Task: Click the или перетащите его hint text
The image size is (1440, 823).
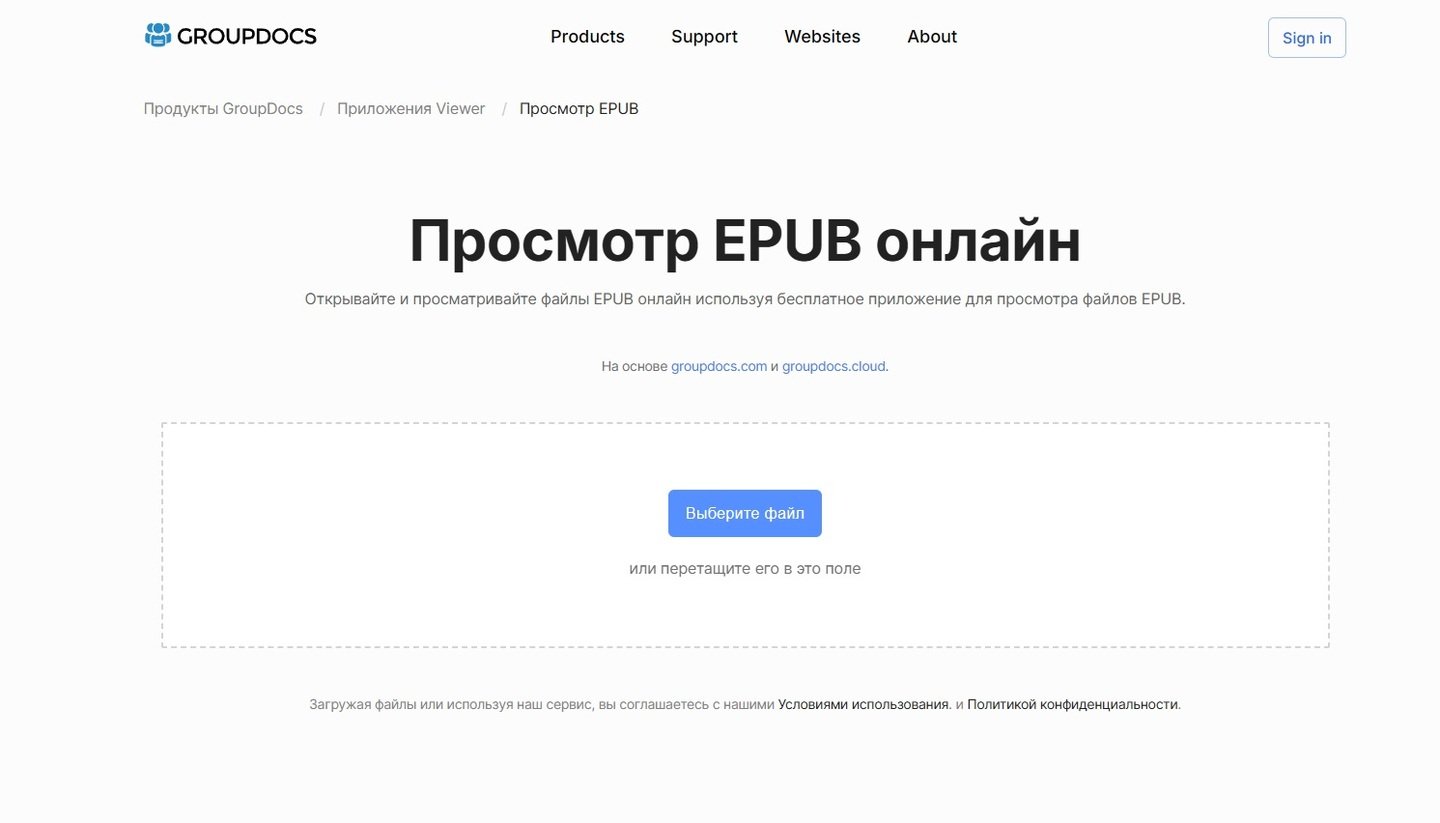Action: point(744,569)
